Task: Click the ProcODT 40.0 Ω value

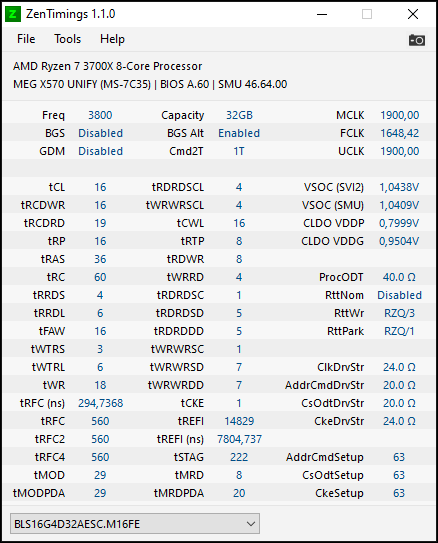Action: (x=399, y=277)
